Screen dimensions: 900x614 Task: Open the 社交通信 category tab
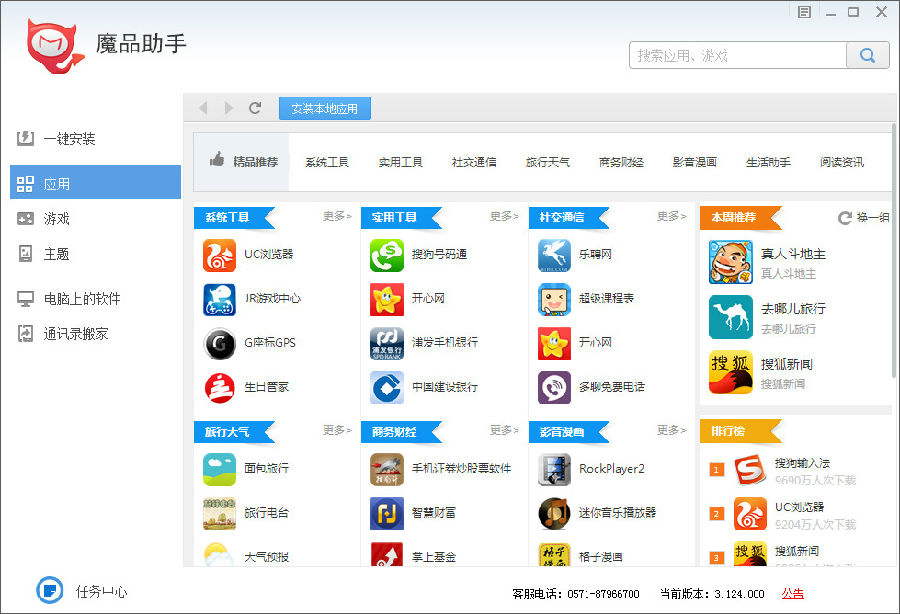pyautogui.click(x=474, y=162)
